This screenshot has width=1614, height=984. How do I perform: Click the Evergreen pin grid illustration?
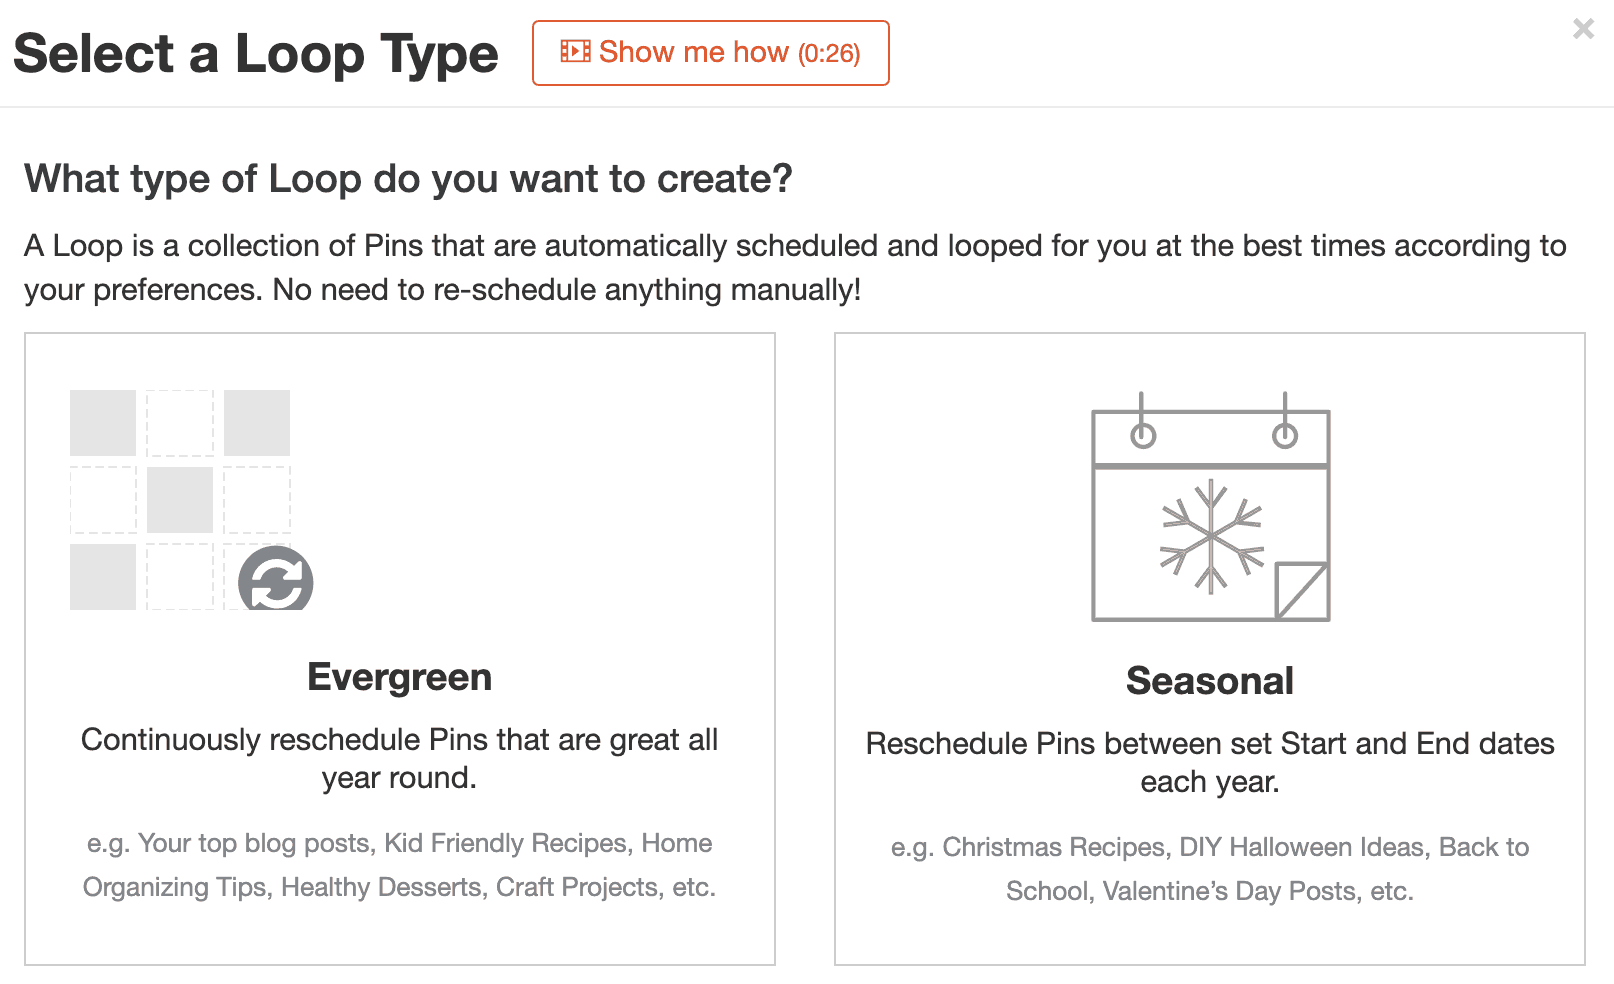[x=191, y=500]
